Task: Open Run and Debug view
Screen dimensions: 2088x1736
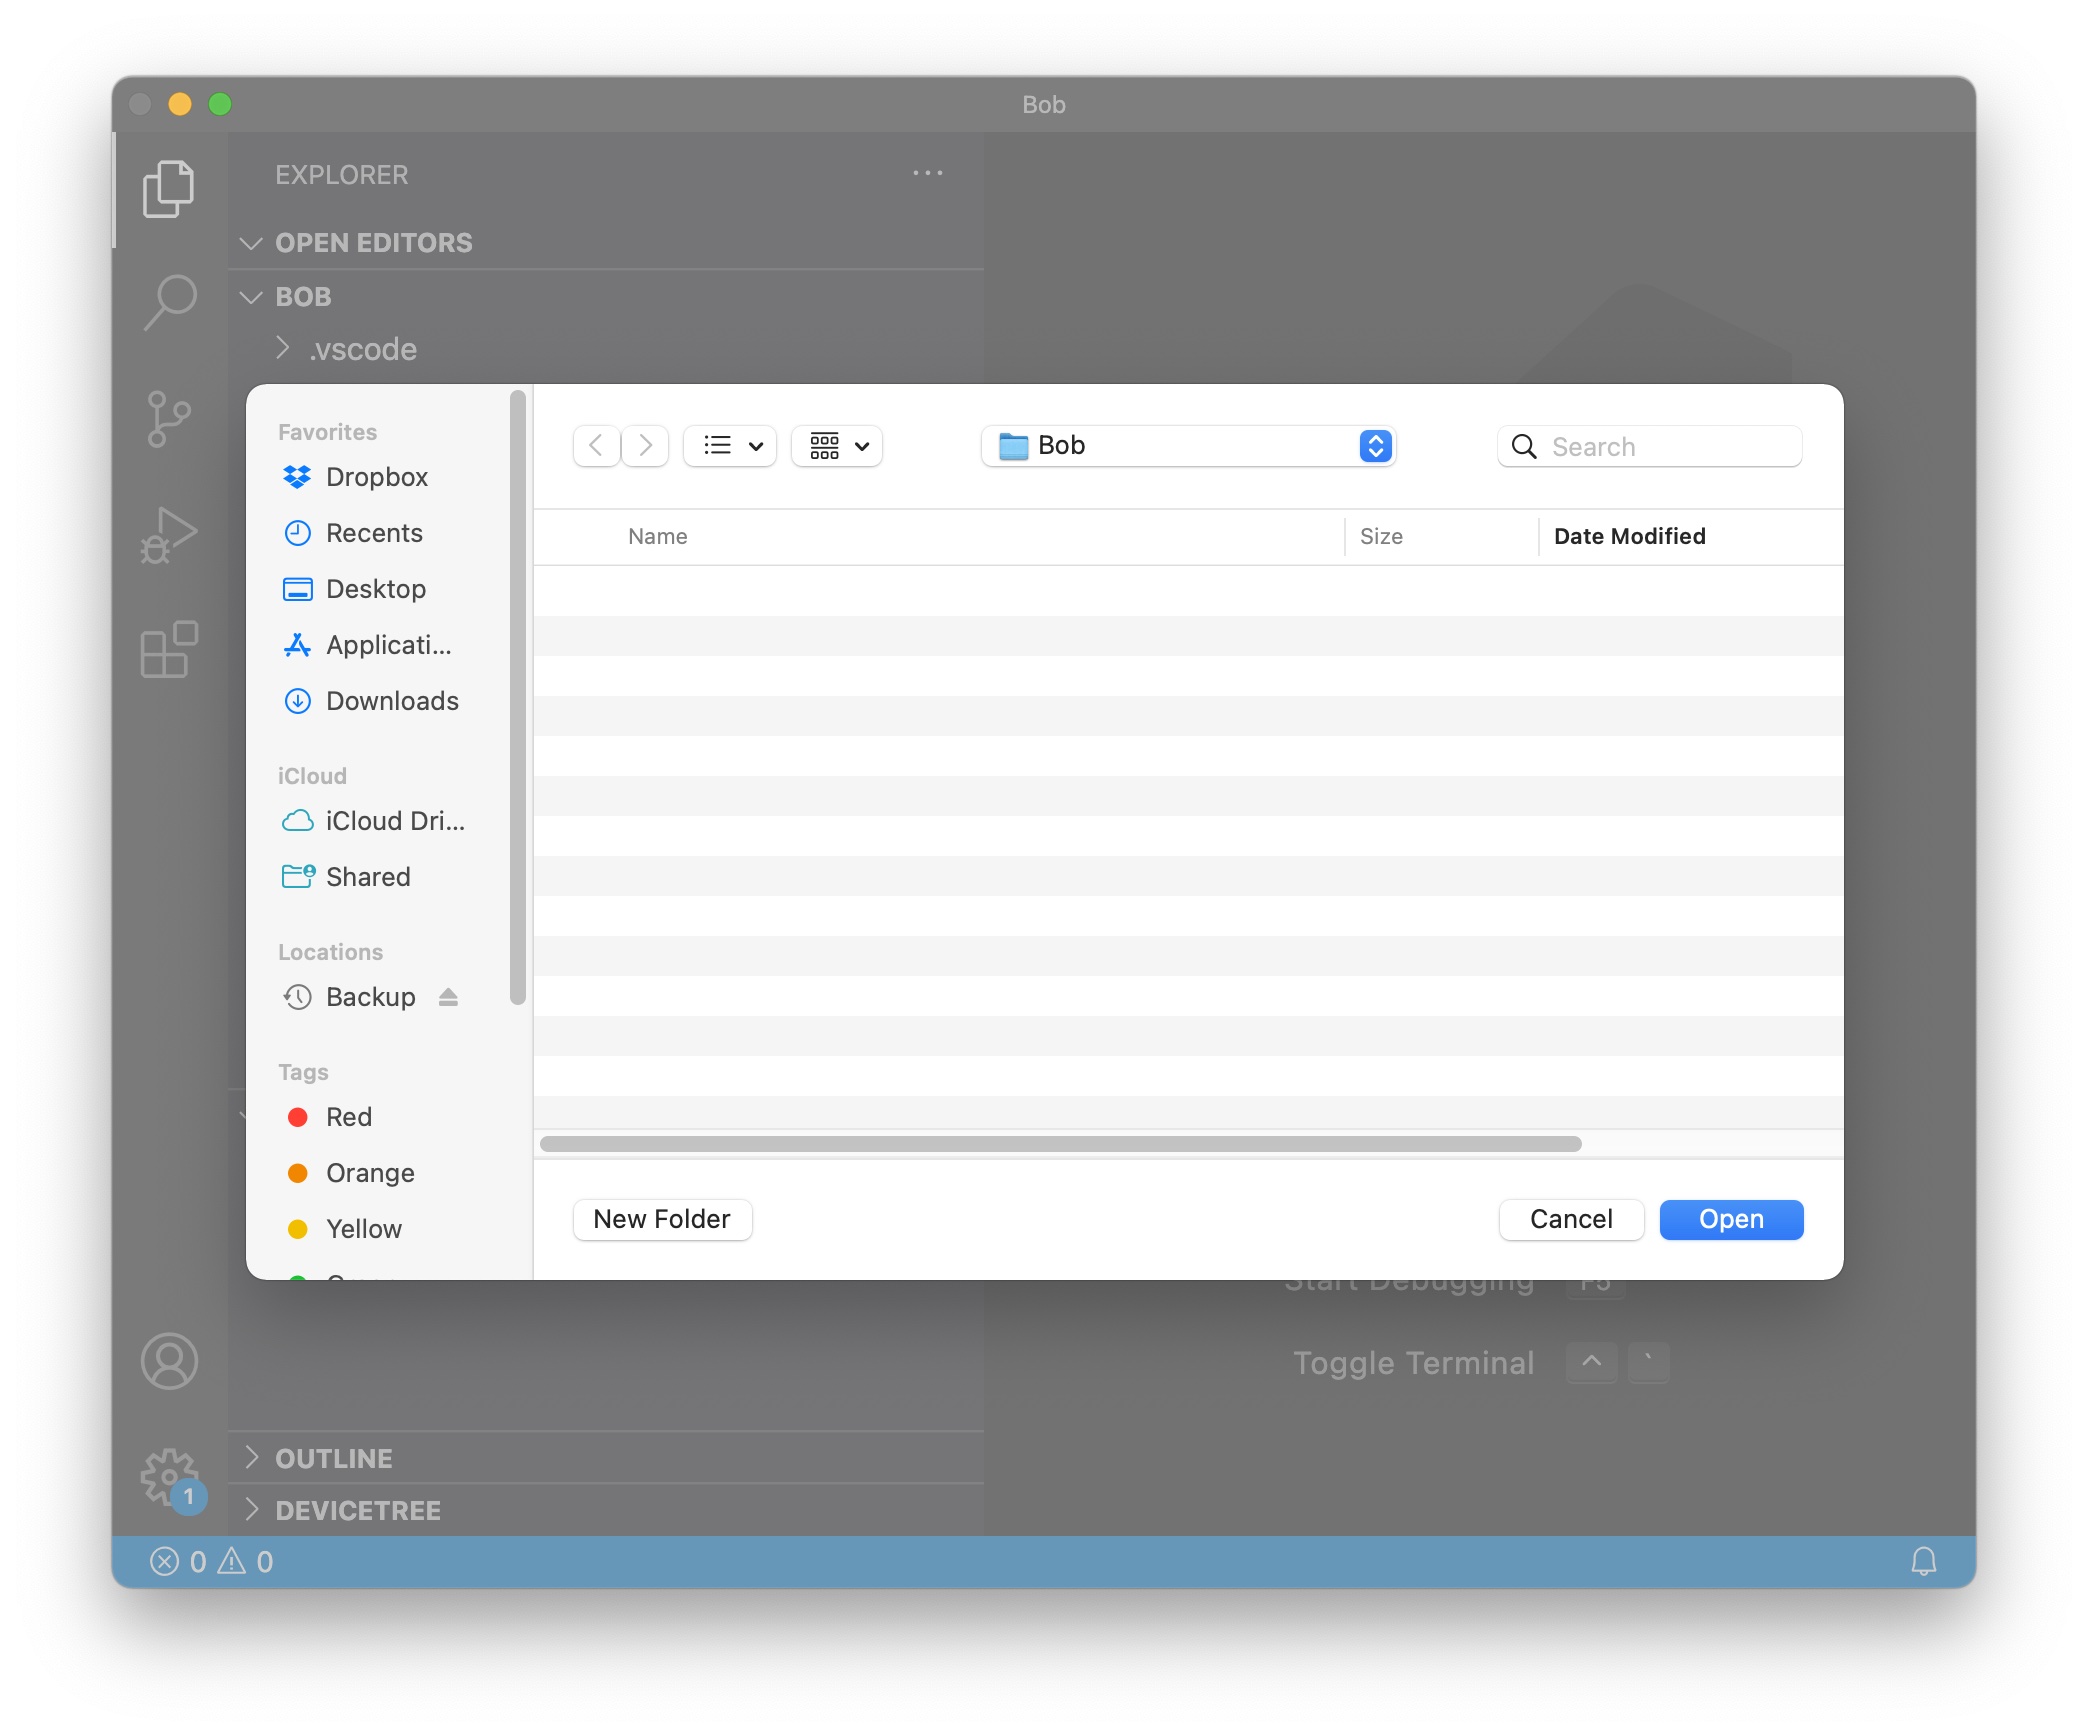Action: 168,536
